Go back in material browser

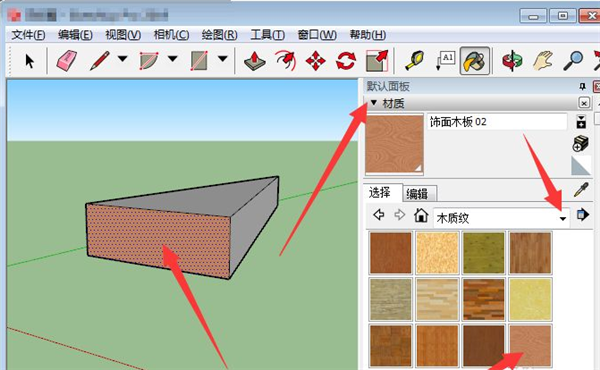[x=379, y=215]
